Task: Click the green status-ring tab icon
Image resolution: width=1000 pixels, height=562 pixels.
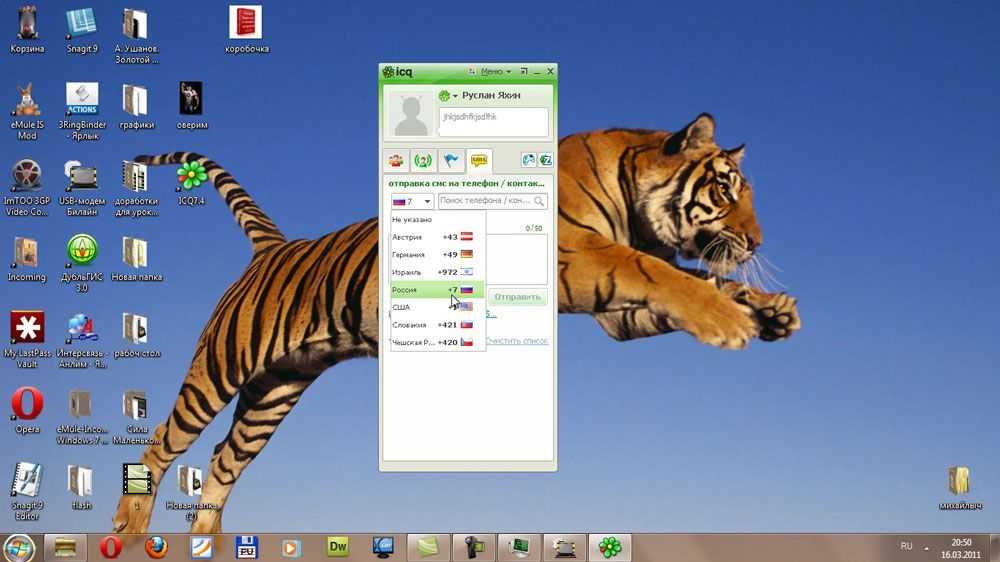Action: 424,161
